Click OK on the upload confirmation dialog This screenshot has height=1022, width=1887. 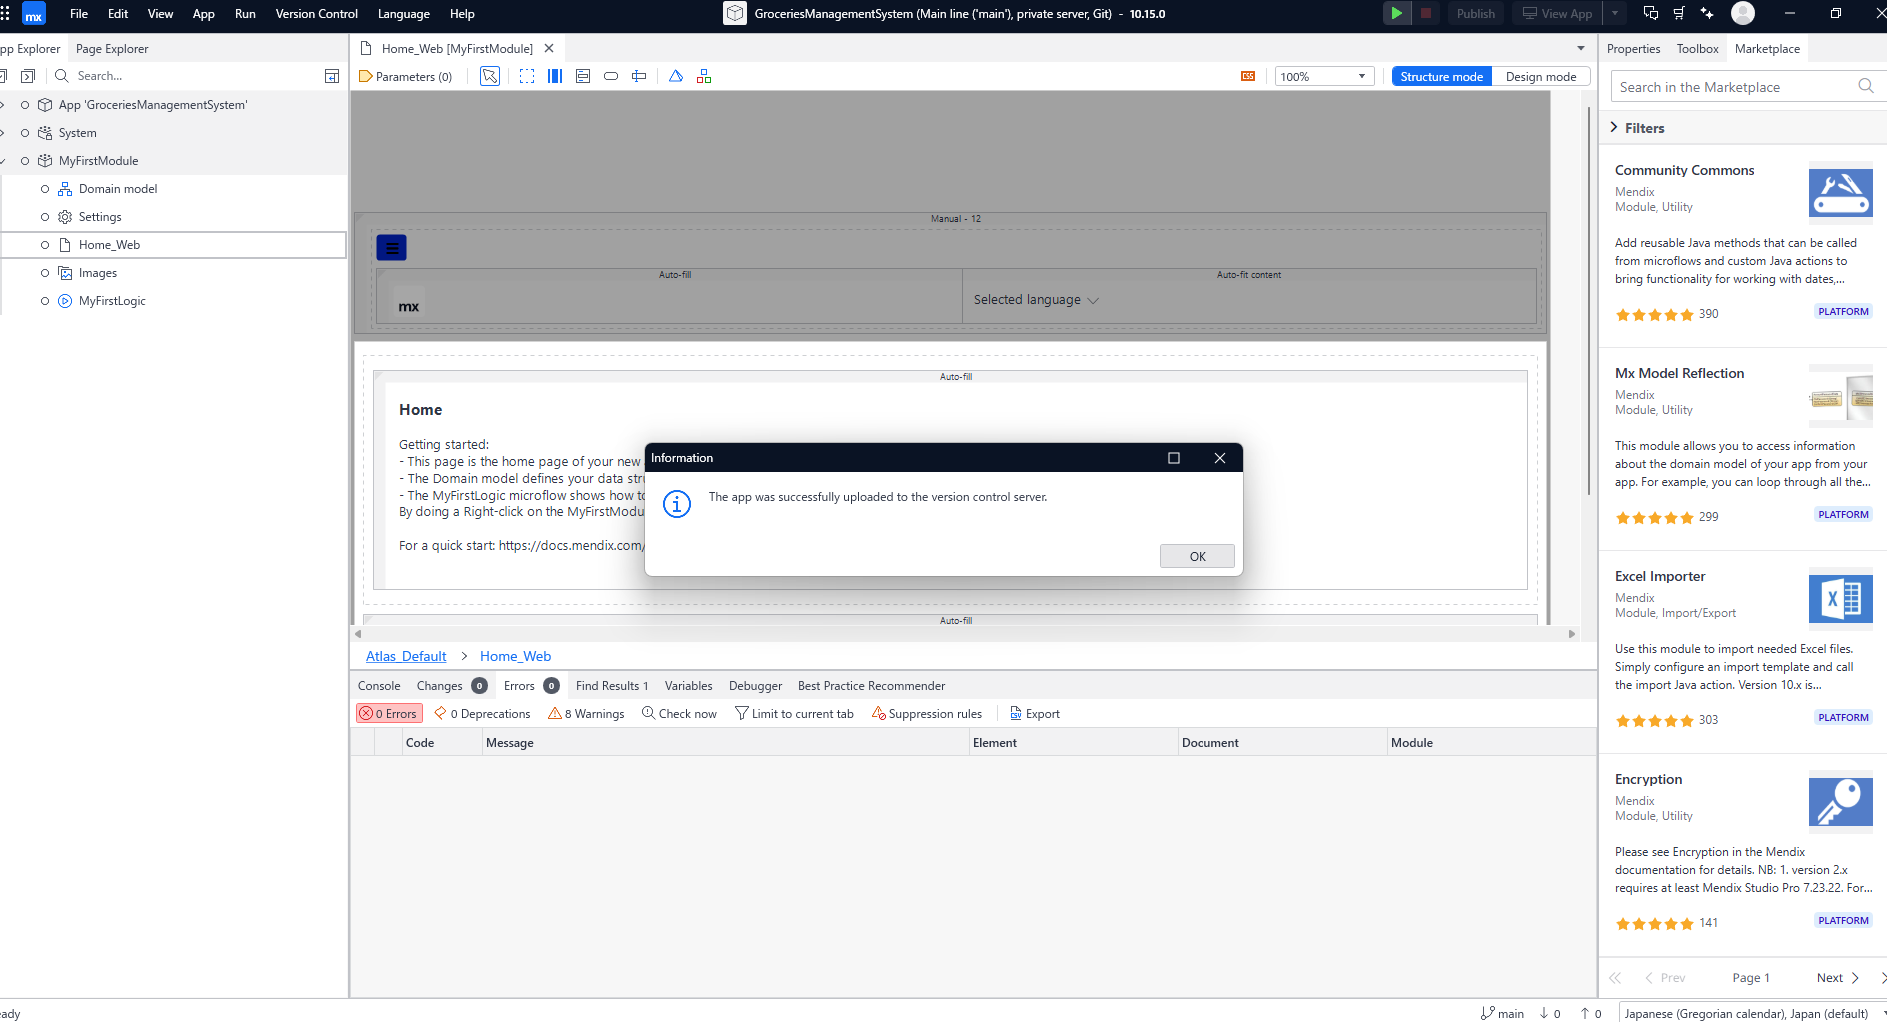click(x=1197, y=556)
